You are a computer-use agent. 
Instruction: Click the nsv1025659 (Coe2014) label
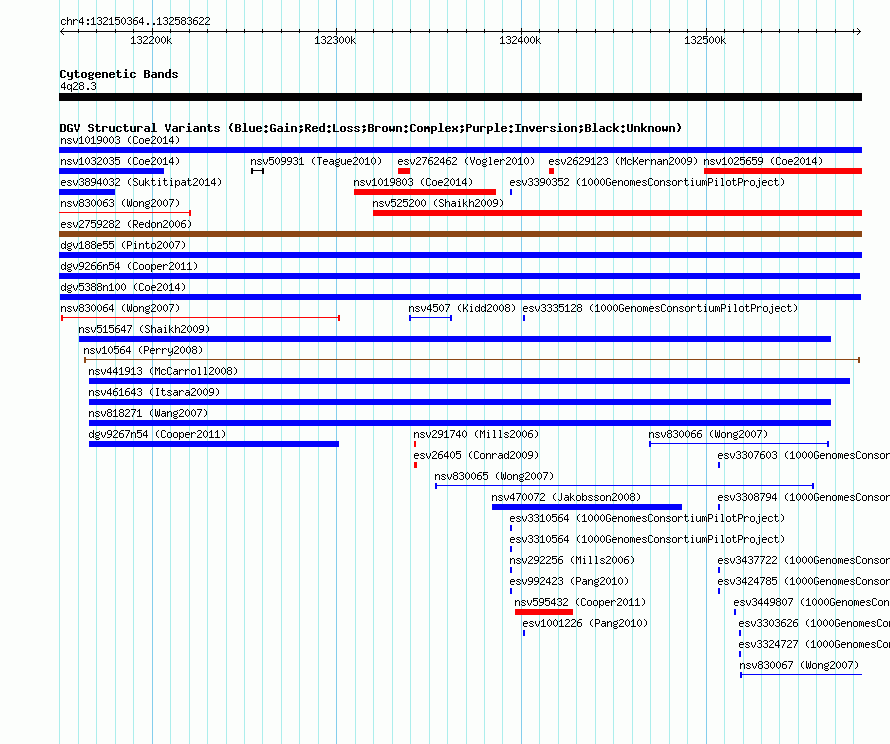[763, 161]
